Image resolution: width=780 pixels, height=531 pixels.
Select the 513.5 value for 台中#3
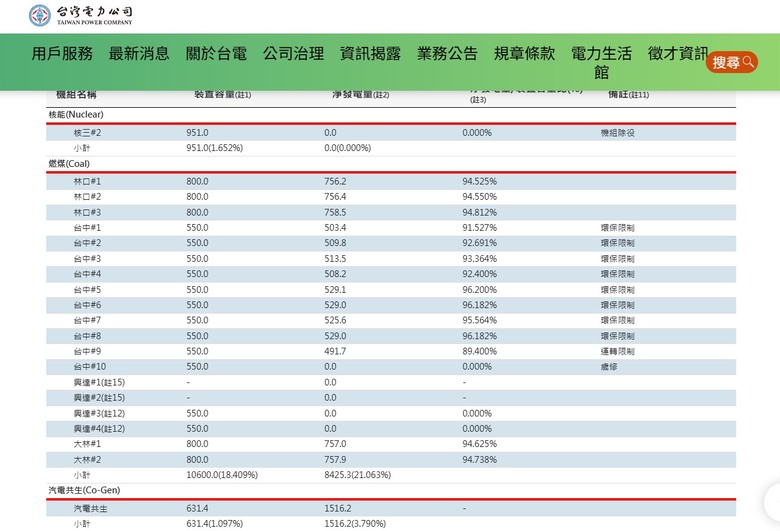335,259
